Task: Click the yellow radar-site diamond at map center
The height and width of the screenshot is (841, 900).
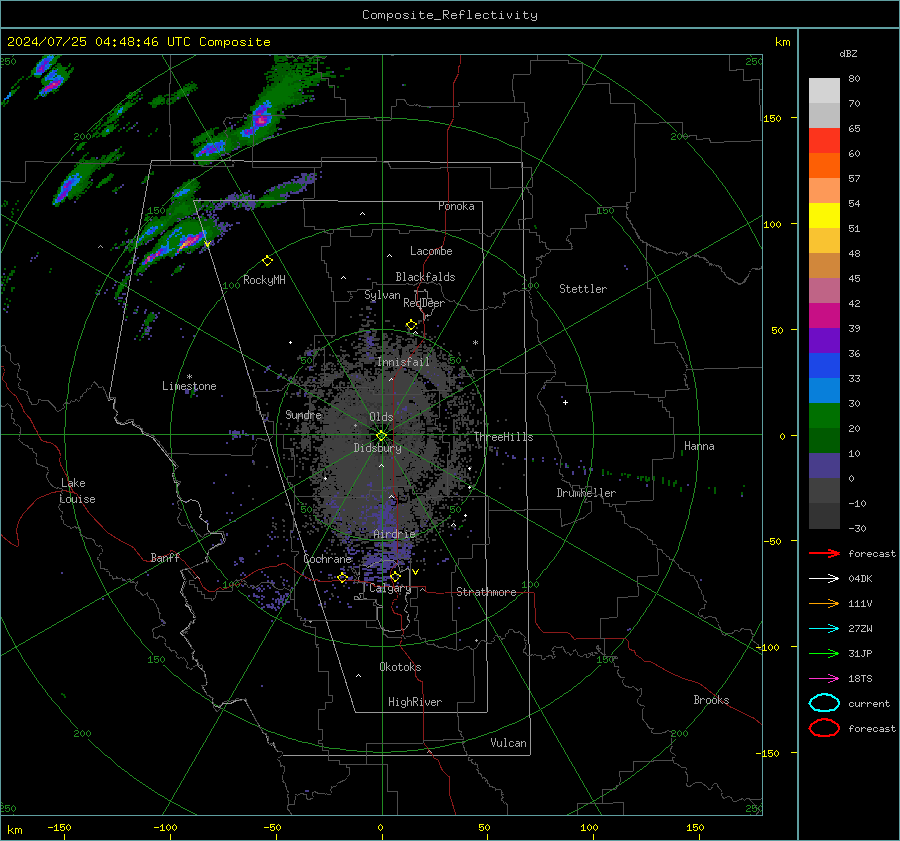Action: pos(381,436)
